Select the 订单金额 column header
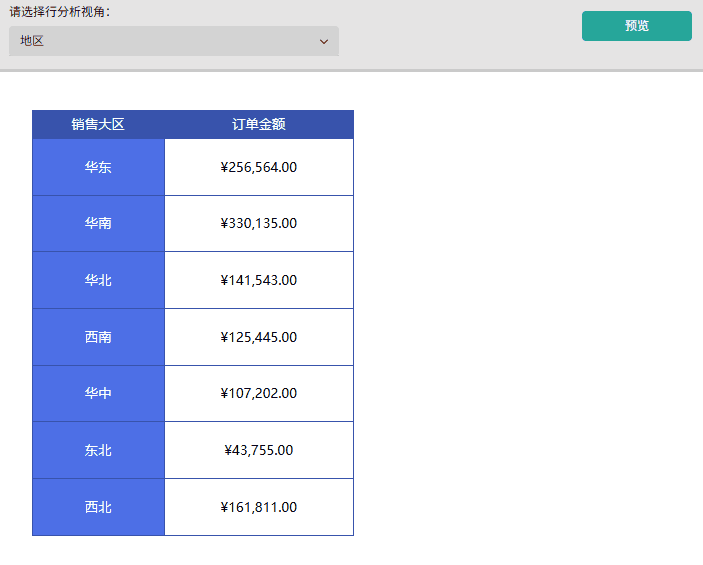The image size is (703, 565). coord(259,124)
